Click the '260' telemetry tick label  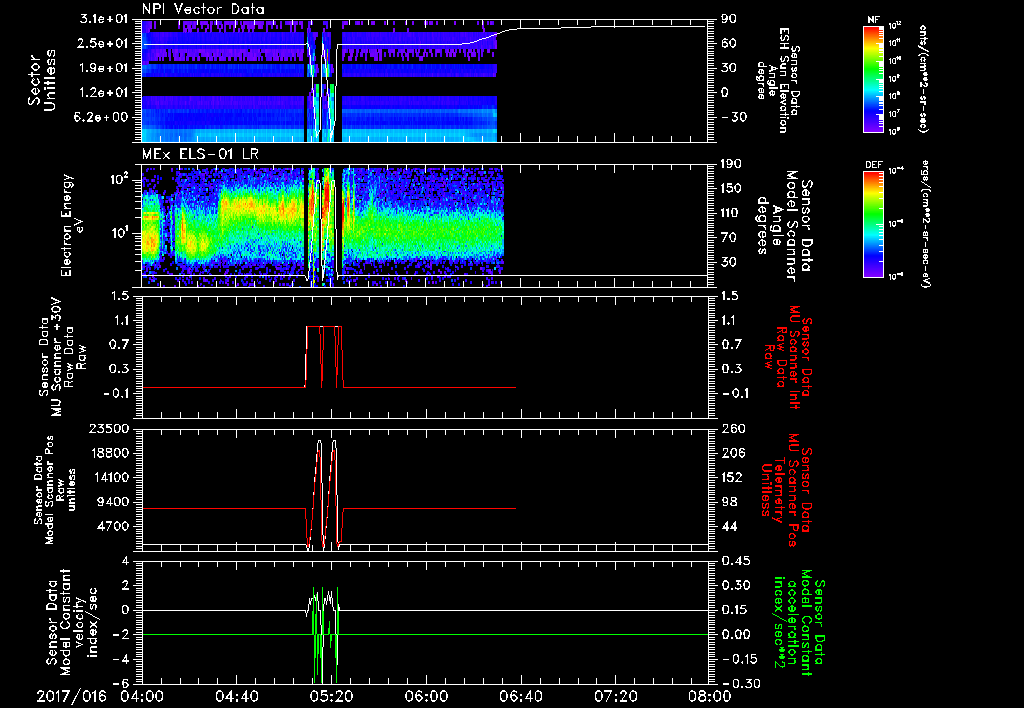pyautogui.click(x=733, y=428)
